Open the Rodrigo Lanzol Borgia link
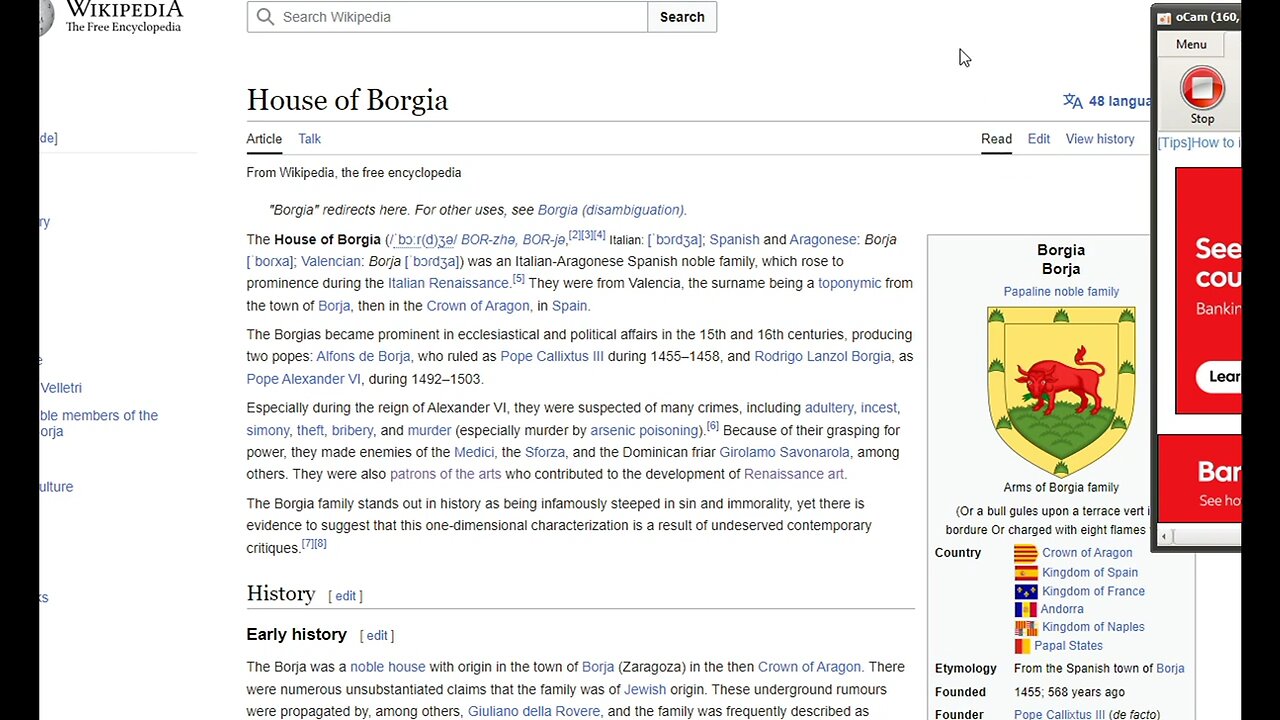This screenshot has height=720, width=1280. click(822, 356)
